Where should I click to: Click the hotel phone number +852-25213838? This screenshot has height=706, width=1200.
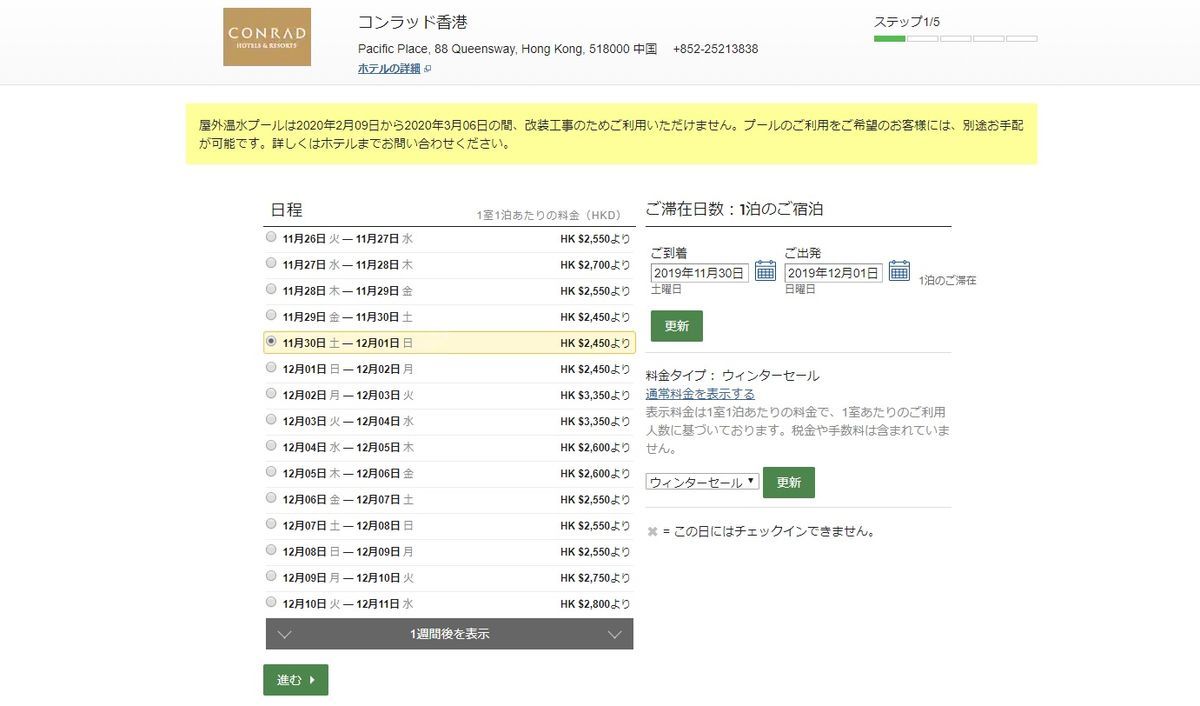coord(715,49)
